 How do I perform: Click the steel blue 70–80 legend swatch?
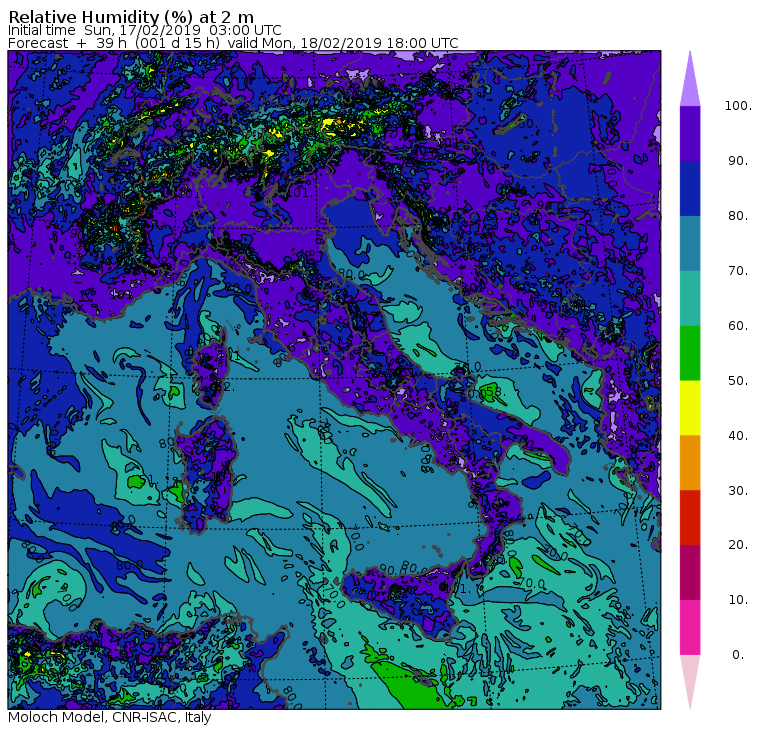coord(690,243)
